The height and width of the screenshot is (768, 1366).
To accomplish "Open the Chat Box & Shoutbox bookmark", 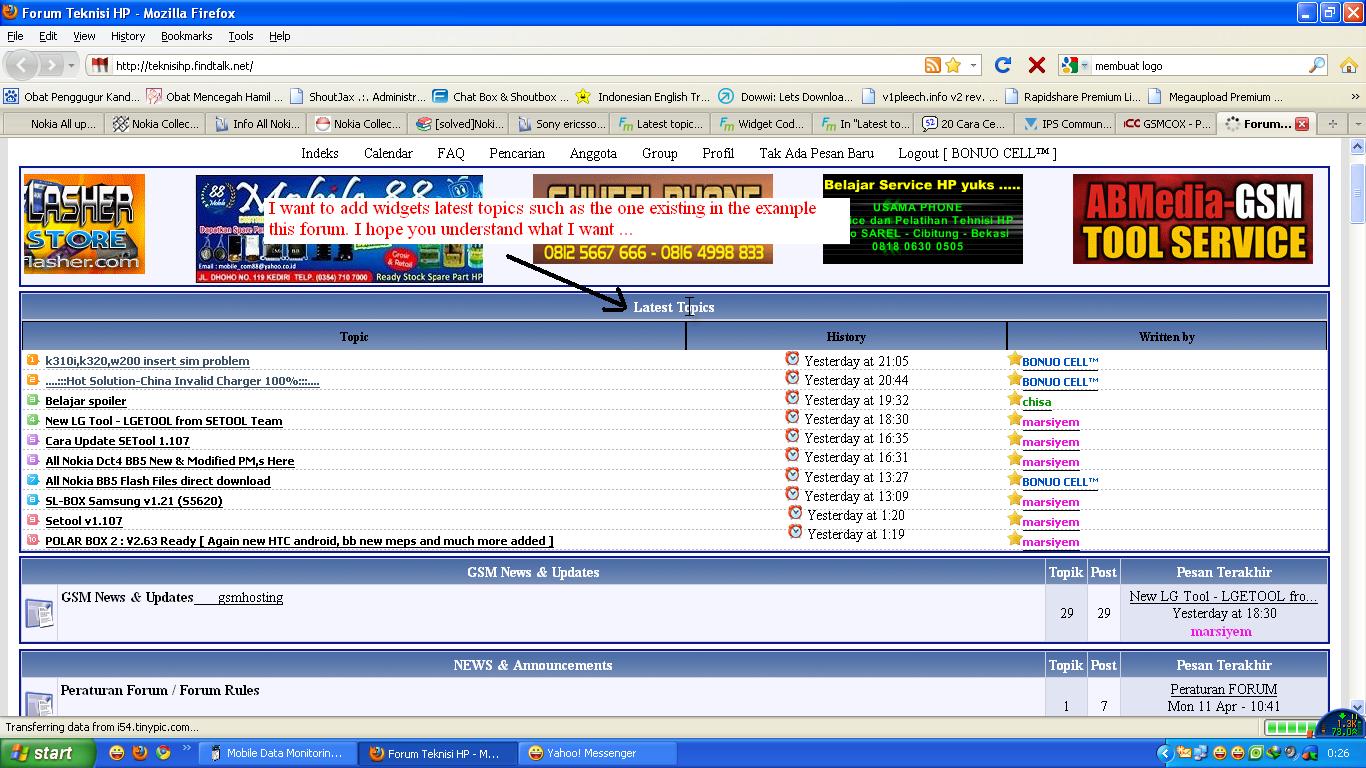I will click(501, 97).
